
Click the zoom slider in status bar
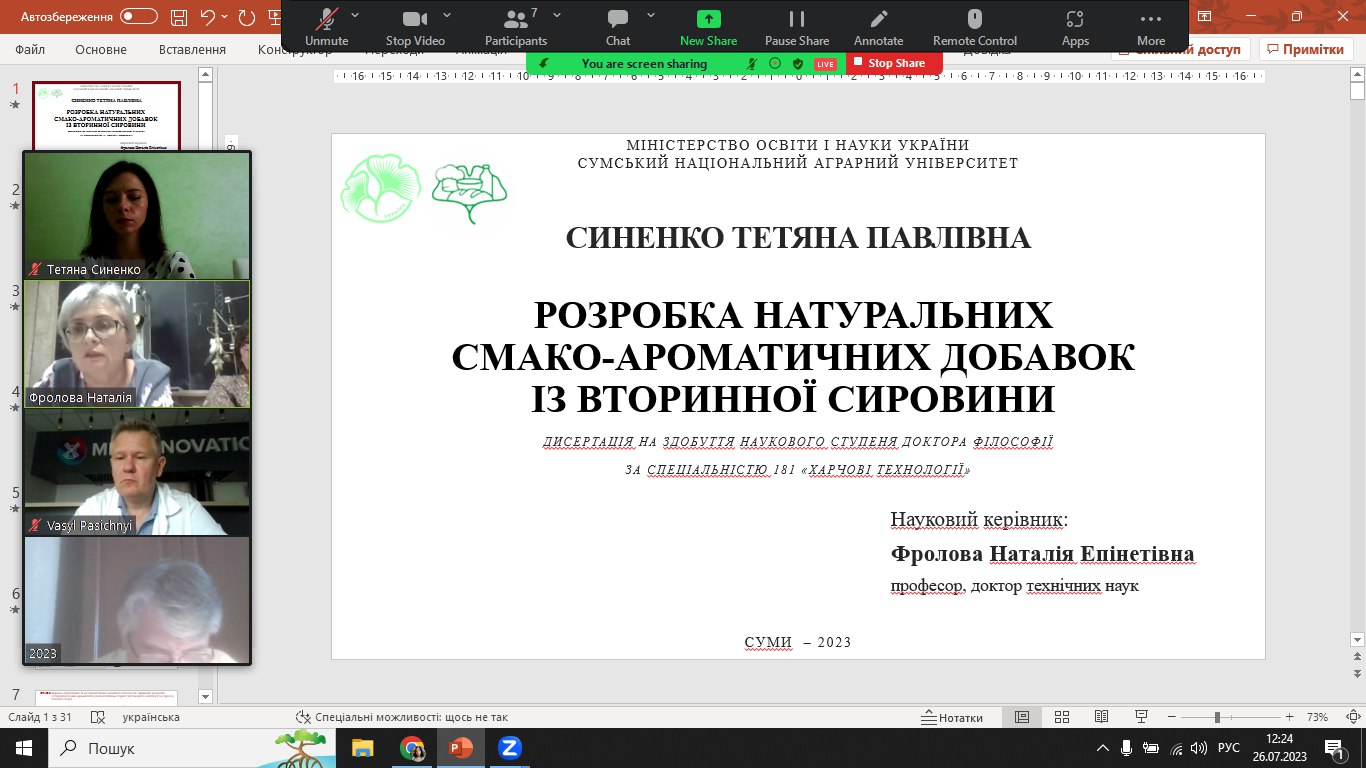[1217, 717]
